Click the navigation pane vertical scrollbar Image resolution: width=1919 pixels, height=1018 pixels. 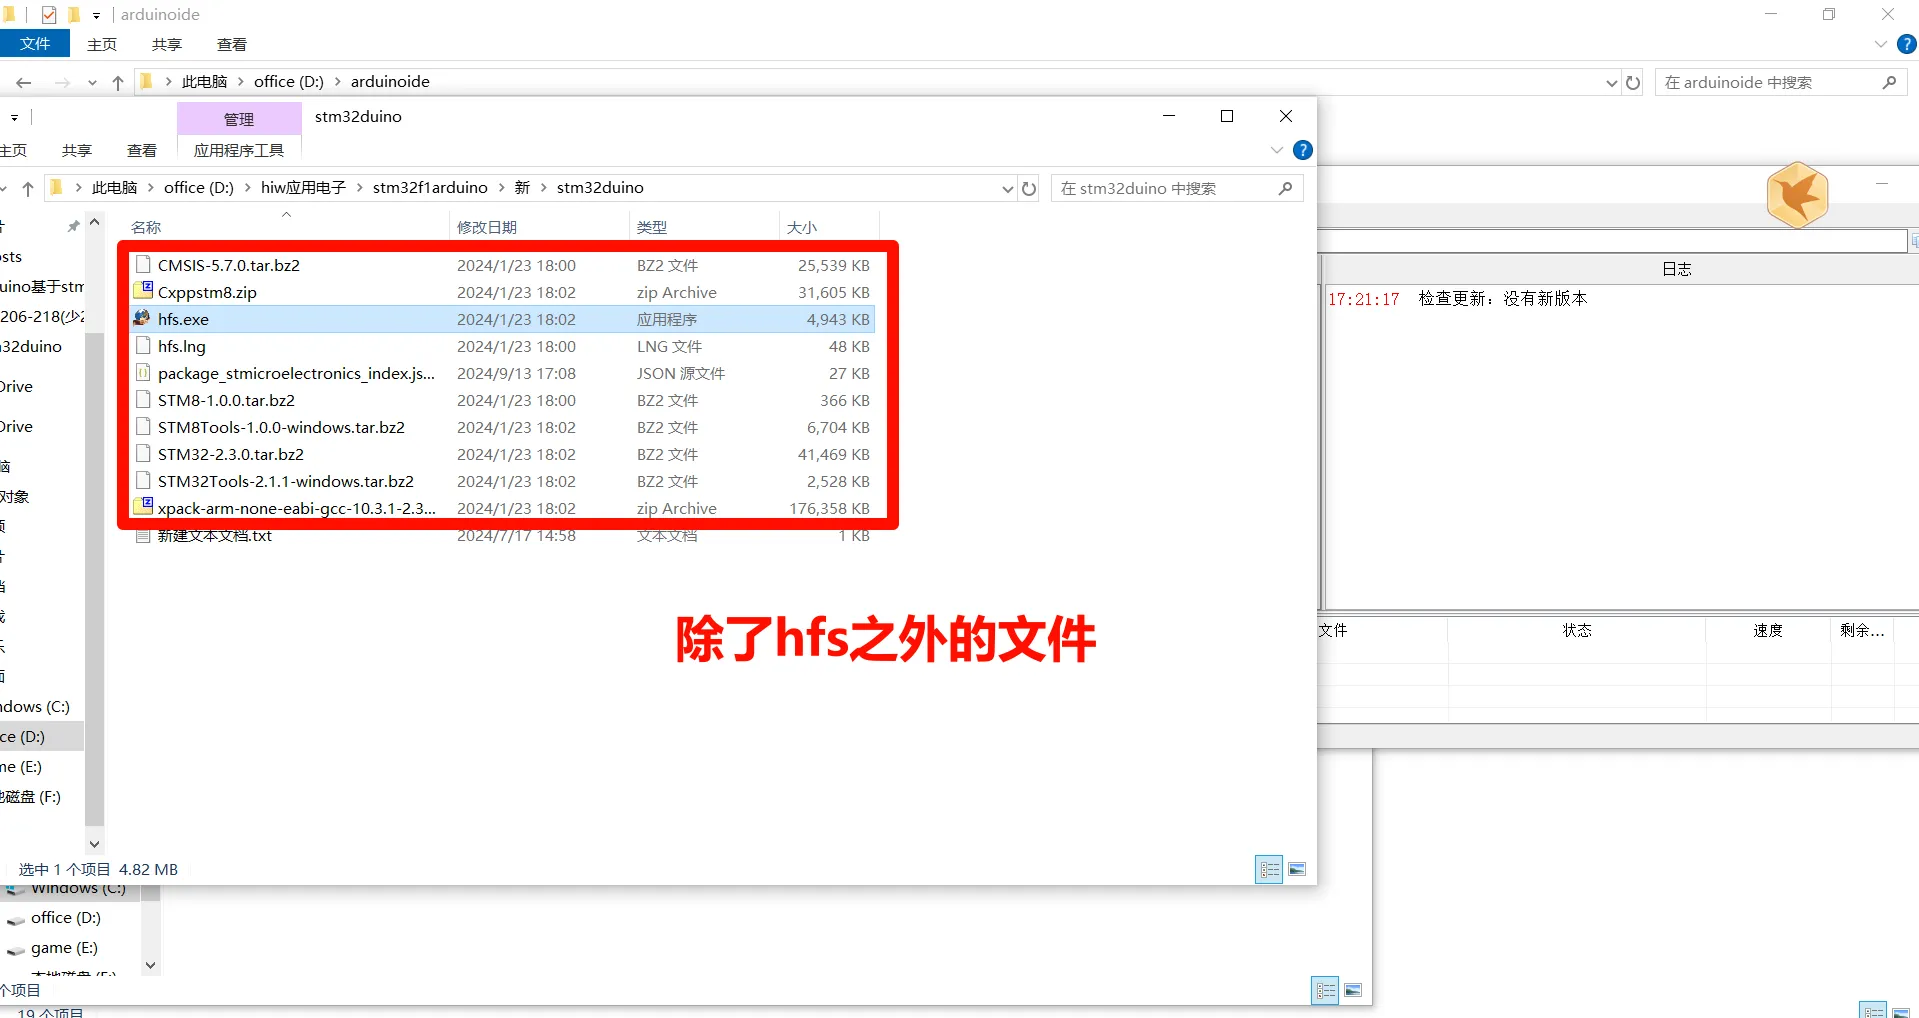click(94, 580)
